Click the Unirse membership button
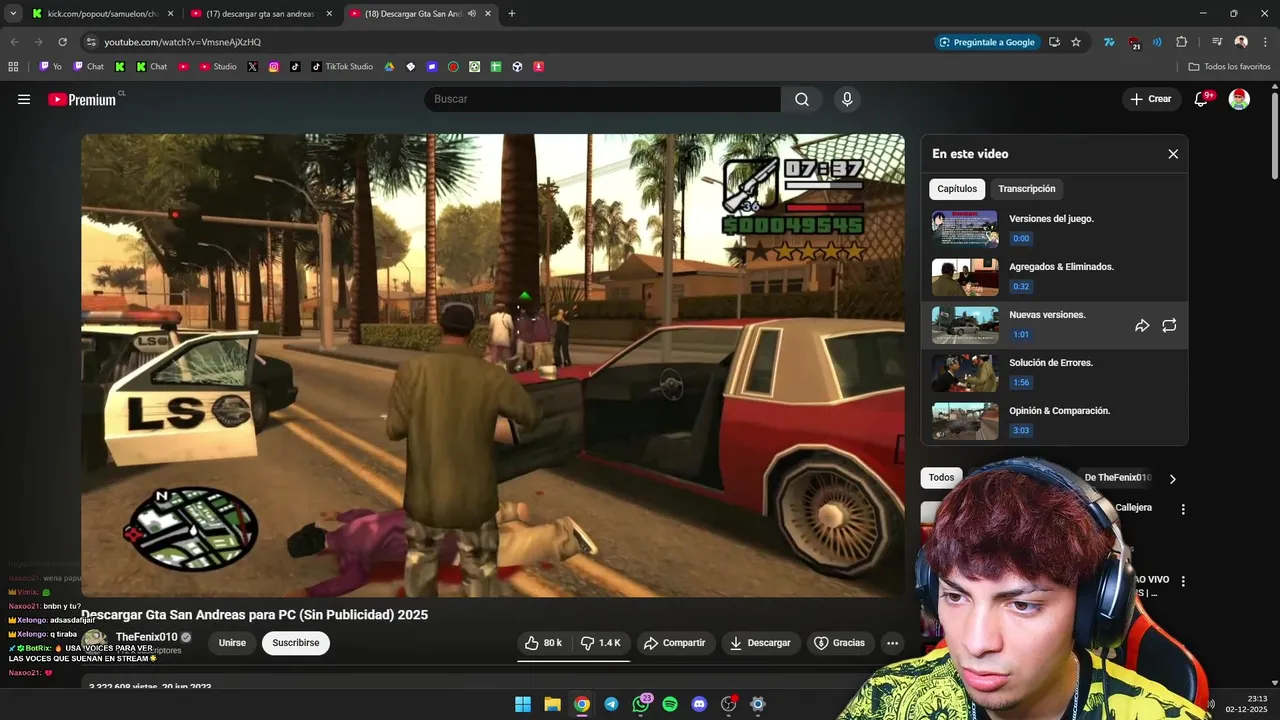 click(x=232, y=643)
